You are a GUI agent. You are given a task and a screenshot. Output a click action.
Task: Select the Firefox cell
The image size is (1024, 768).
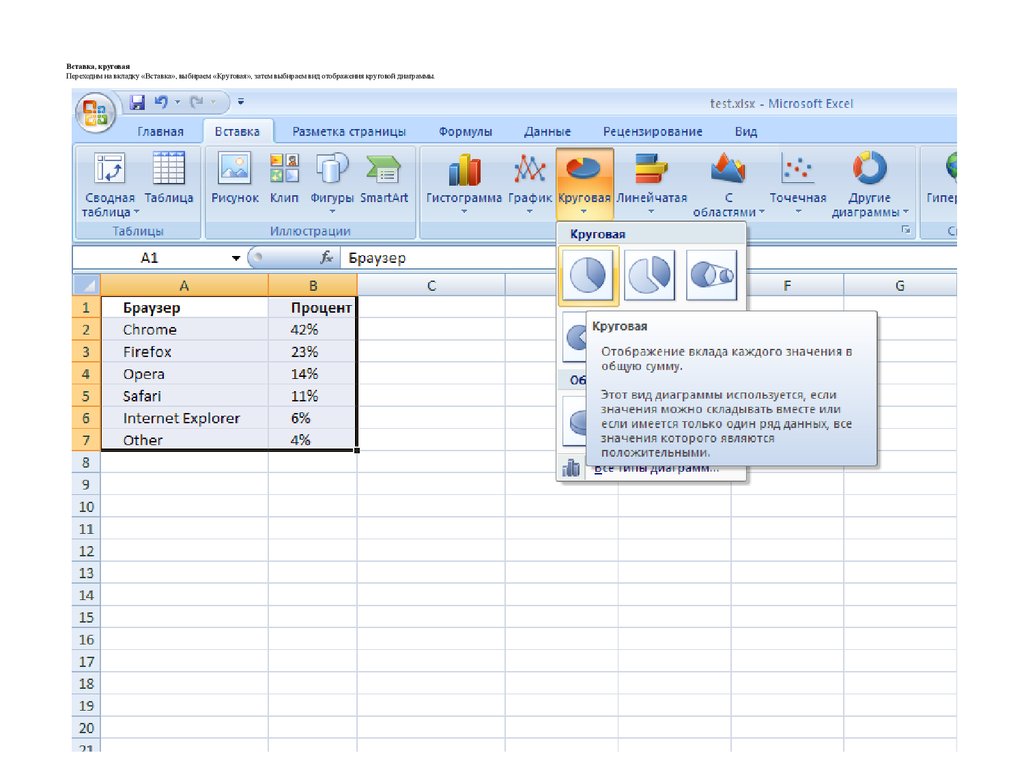coord(184,352)
